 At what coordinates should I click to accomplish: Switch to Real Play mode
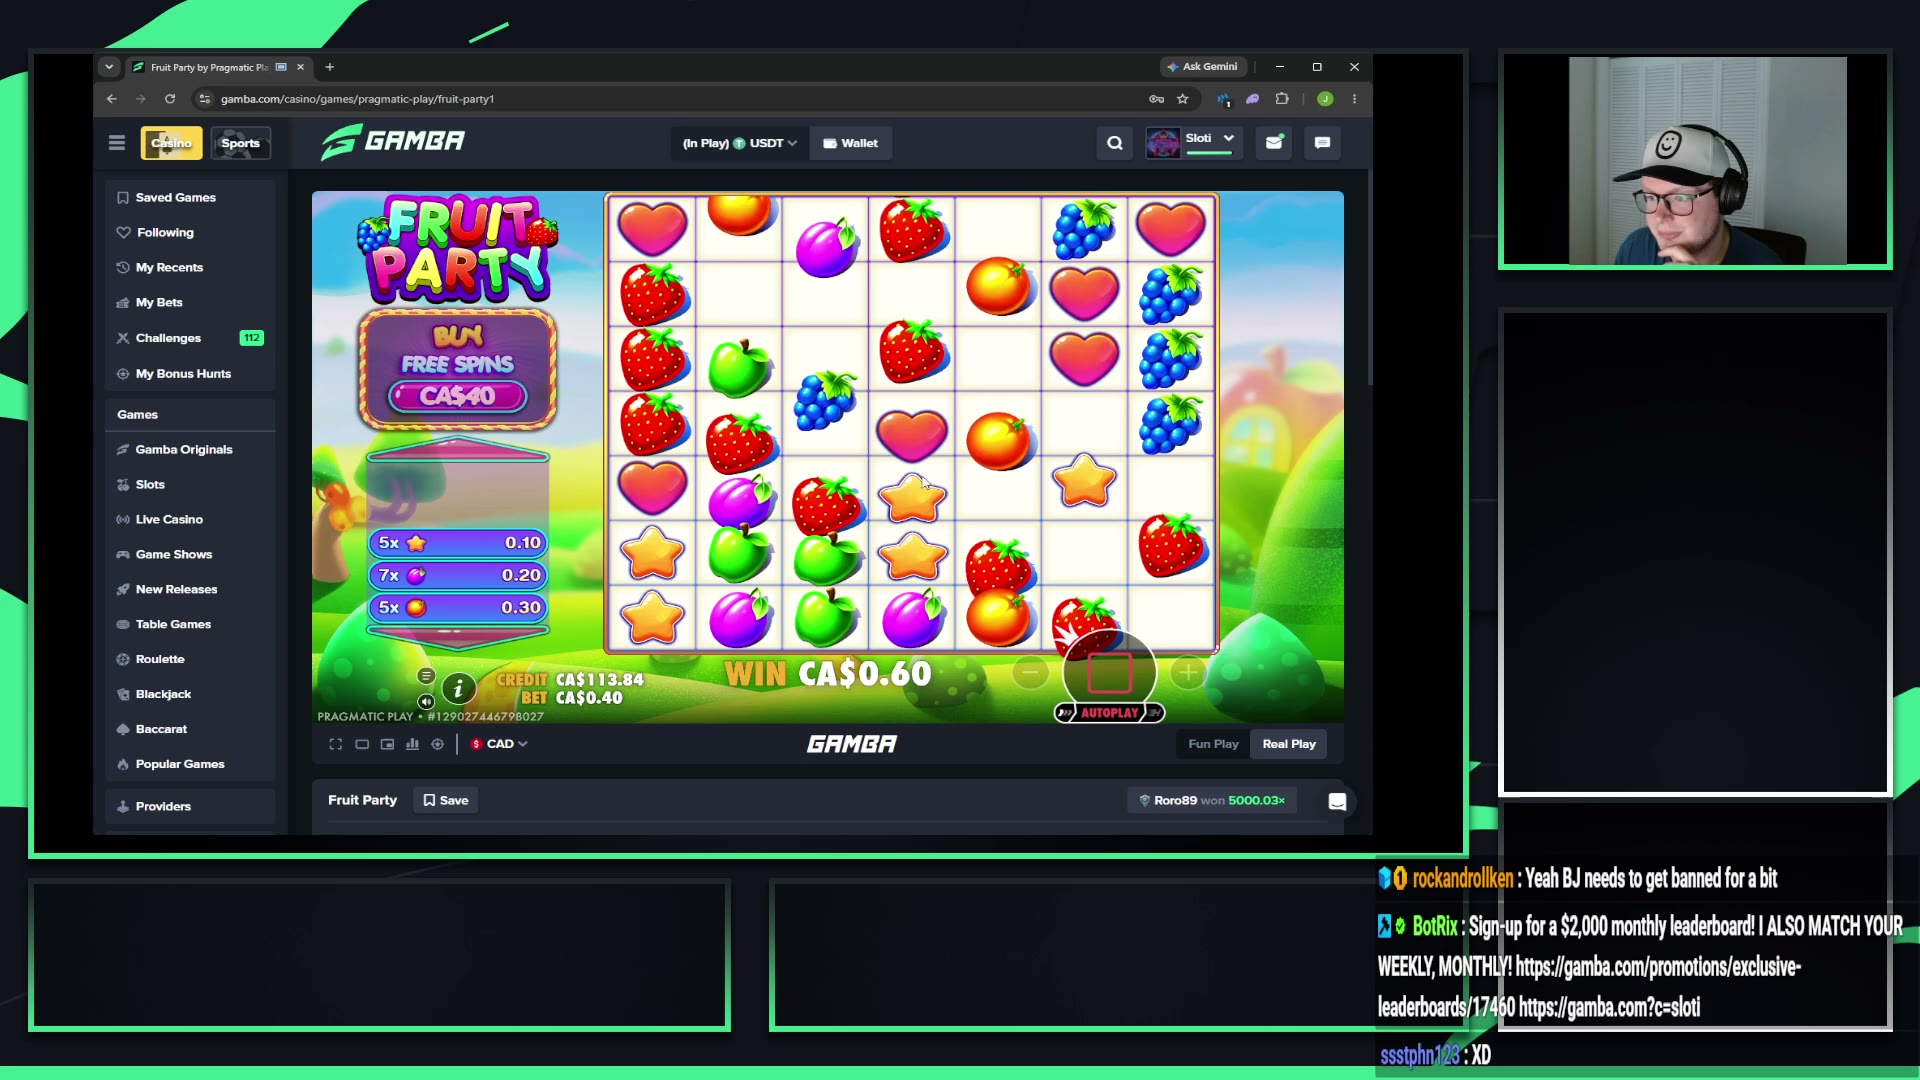coord(1289,744)
